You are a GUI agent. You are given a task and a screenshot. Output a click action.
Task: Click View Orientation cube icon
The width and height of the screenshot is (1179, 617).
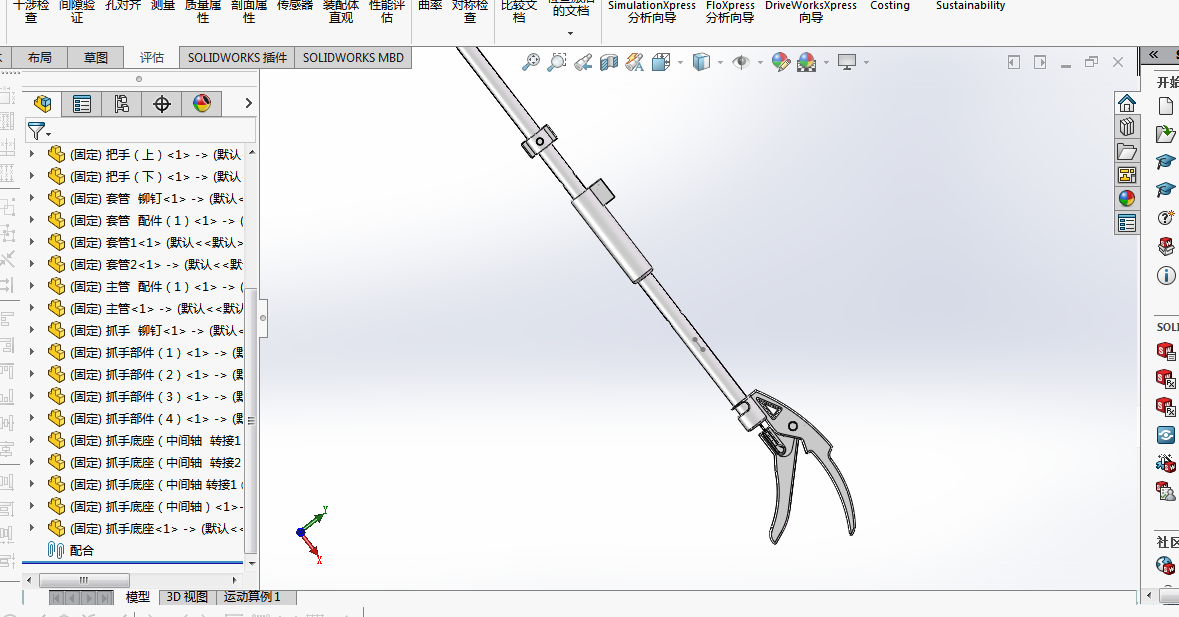click(661, 62)
